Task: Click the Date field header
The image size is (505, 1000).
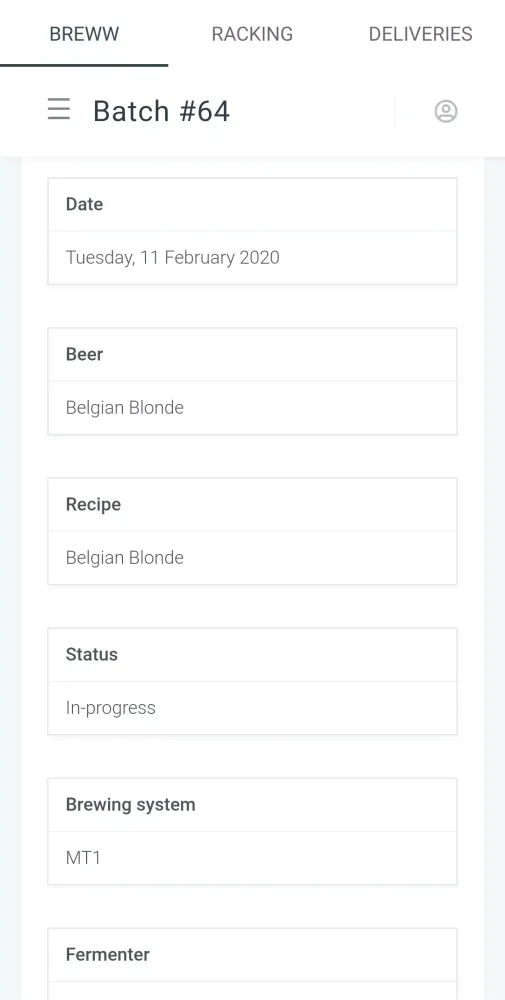Action: [x=252, y=204]
